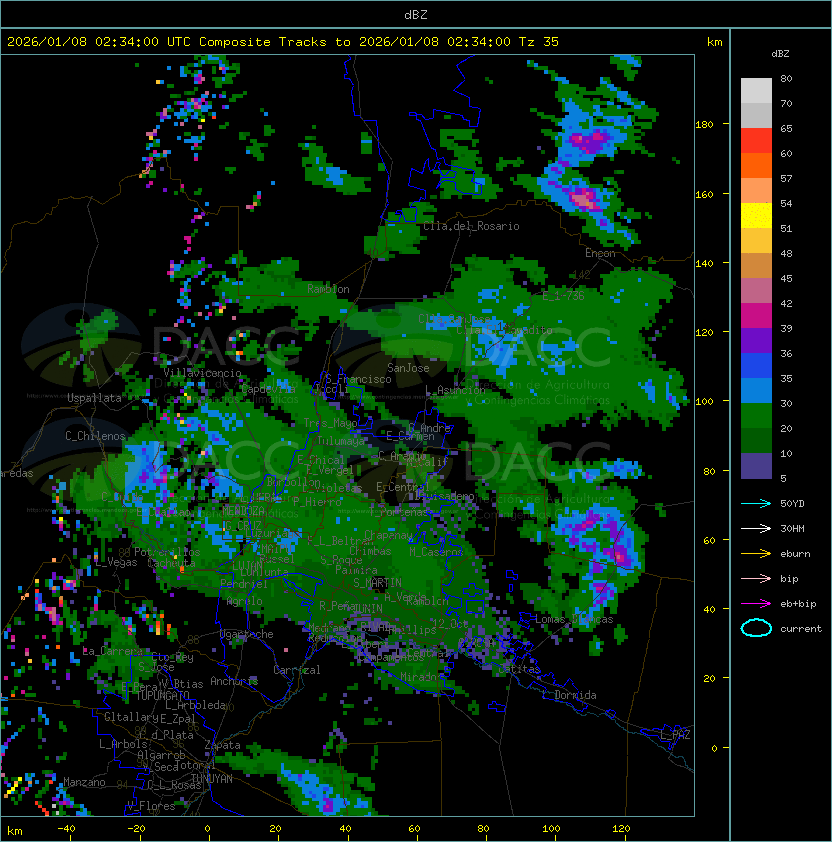Select the red swatch between 65 and 60
The height and width of the screenshot is (842, 832).
(x=756, y=140)
